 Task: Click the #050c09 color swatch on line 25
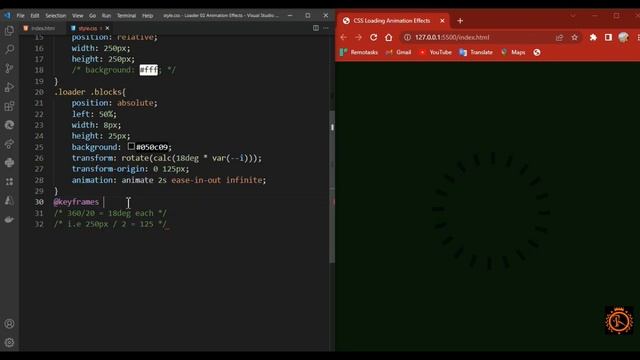click(x=131, y=146)
